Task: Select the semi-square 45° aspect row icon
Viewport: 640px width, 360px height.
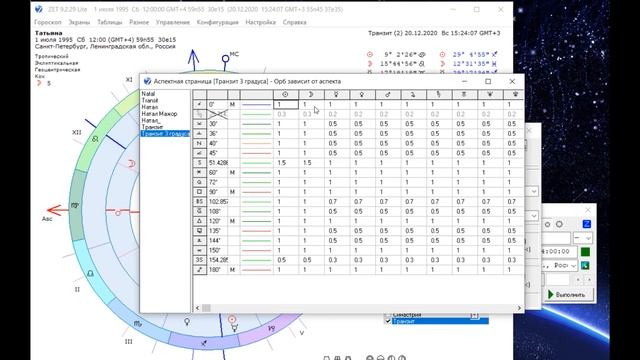Action: point(200,153)
